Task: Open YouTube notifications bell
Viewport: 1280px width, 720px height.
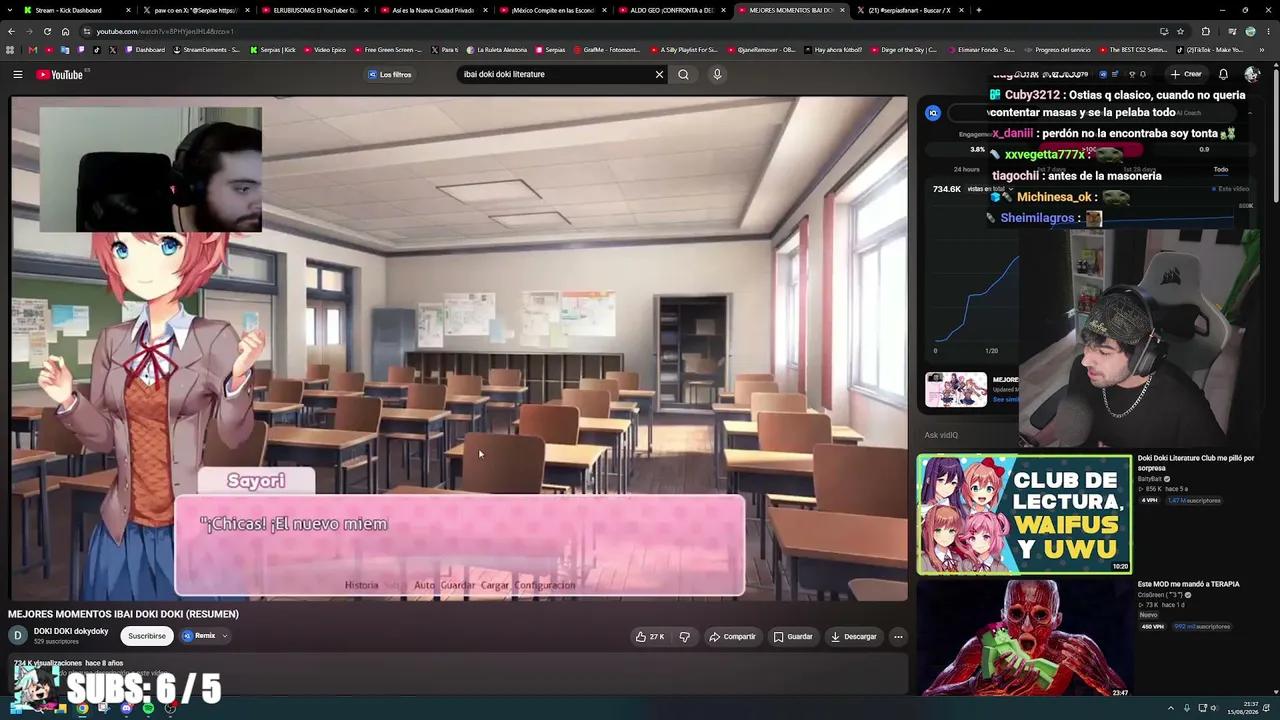Action: [1223, 74]
